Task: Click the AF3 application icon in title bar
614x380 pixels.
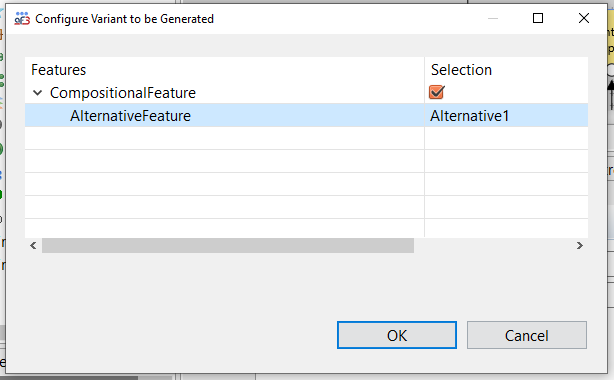Action: pos(22,18)
